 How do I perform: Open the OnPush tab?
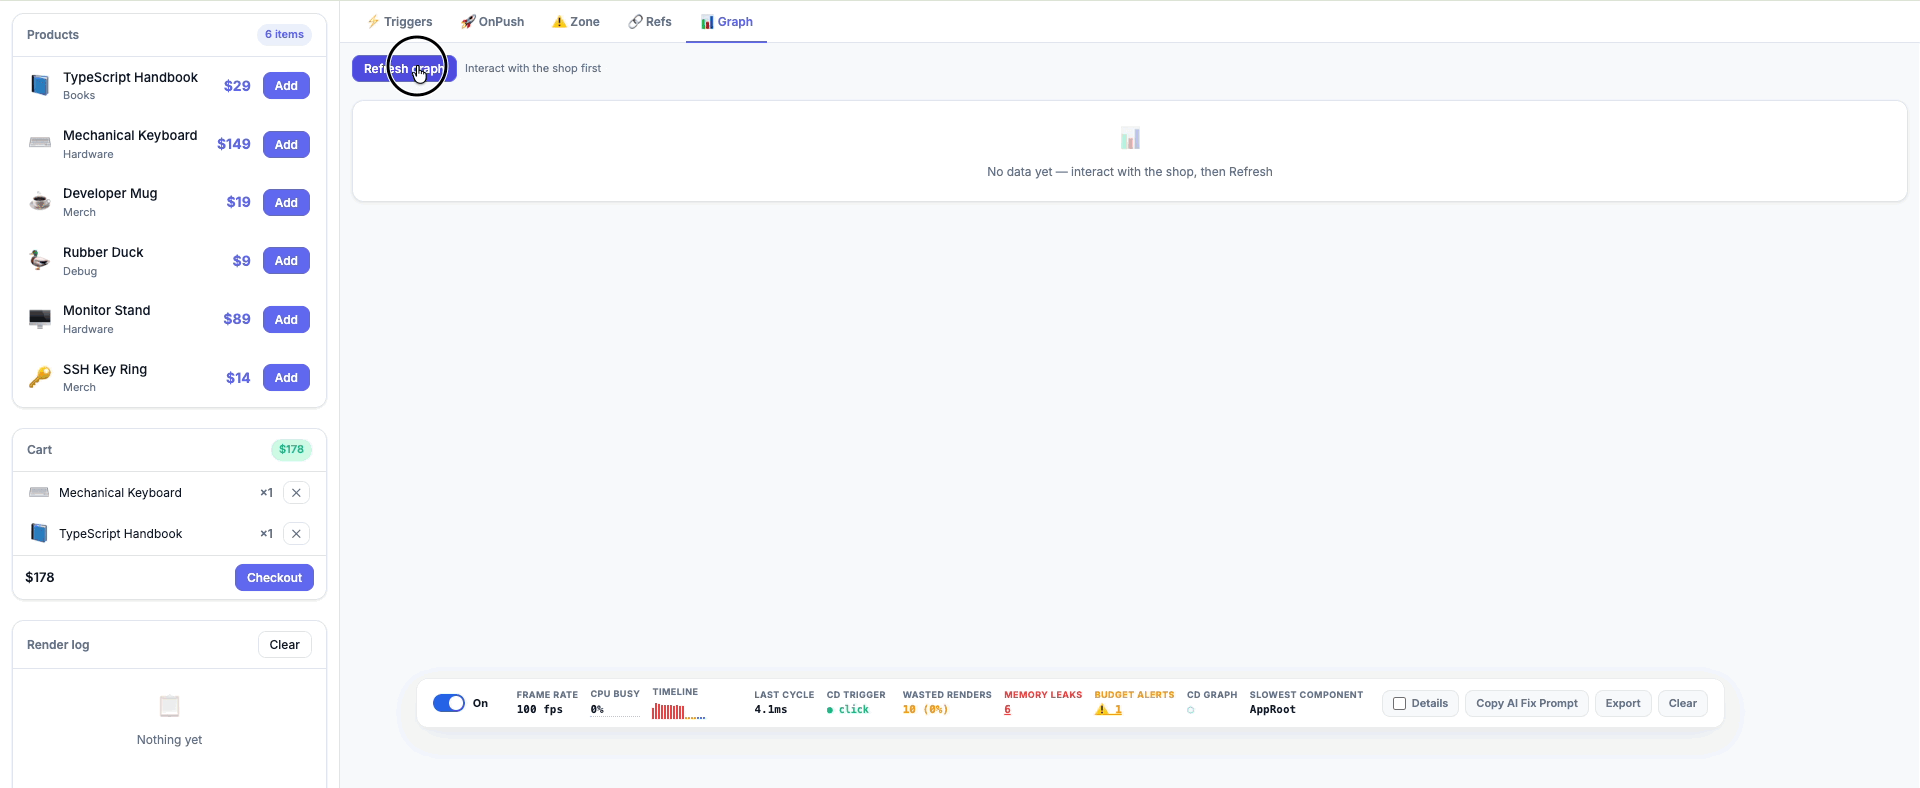click(x=492, y=21)
